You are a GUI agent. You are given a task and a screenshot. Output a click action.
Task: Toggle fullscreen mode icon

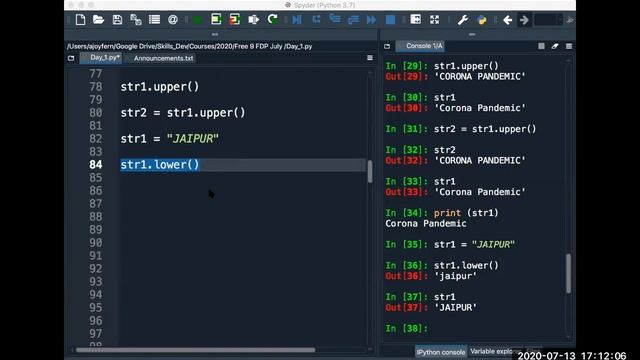point(434,20)
